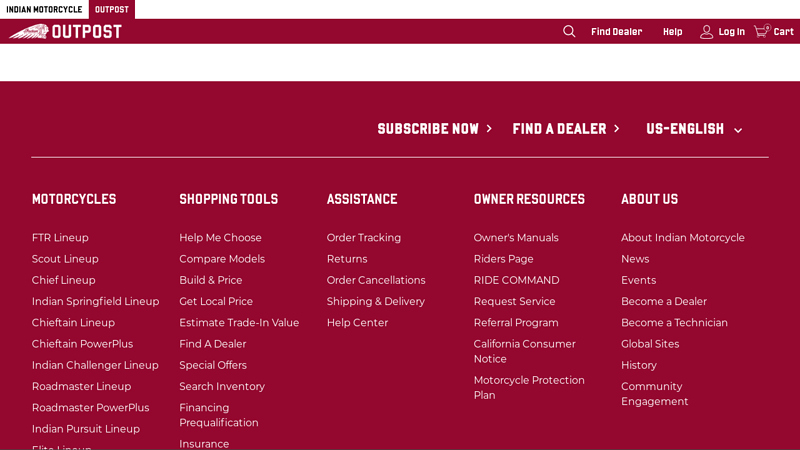Click Search Inventory
The width and height of the screenshot is (800, 450).
pyautogui.click(x=222, y=387)
